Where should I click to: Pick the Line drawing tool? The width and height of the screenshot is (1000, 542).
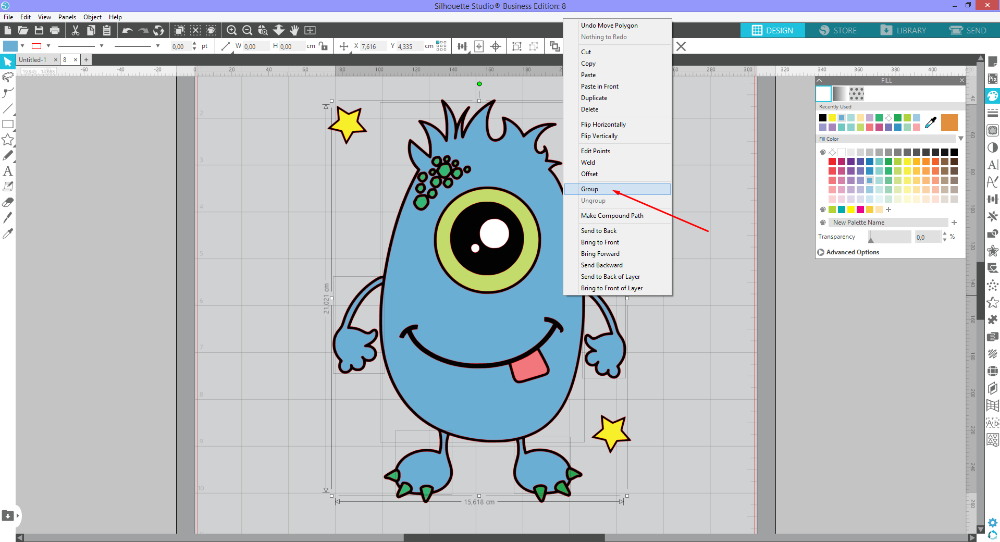[8, 108]
